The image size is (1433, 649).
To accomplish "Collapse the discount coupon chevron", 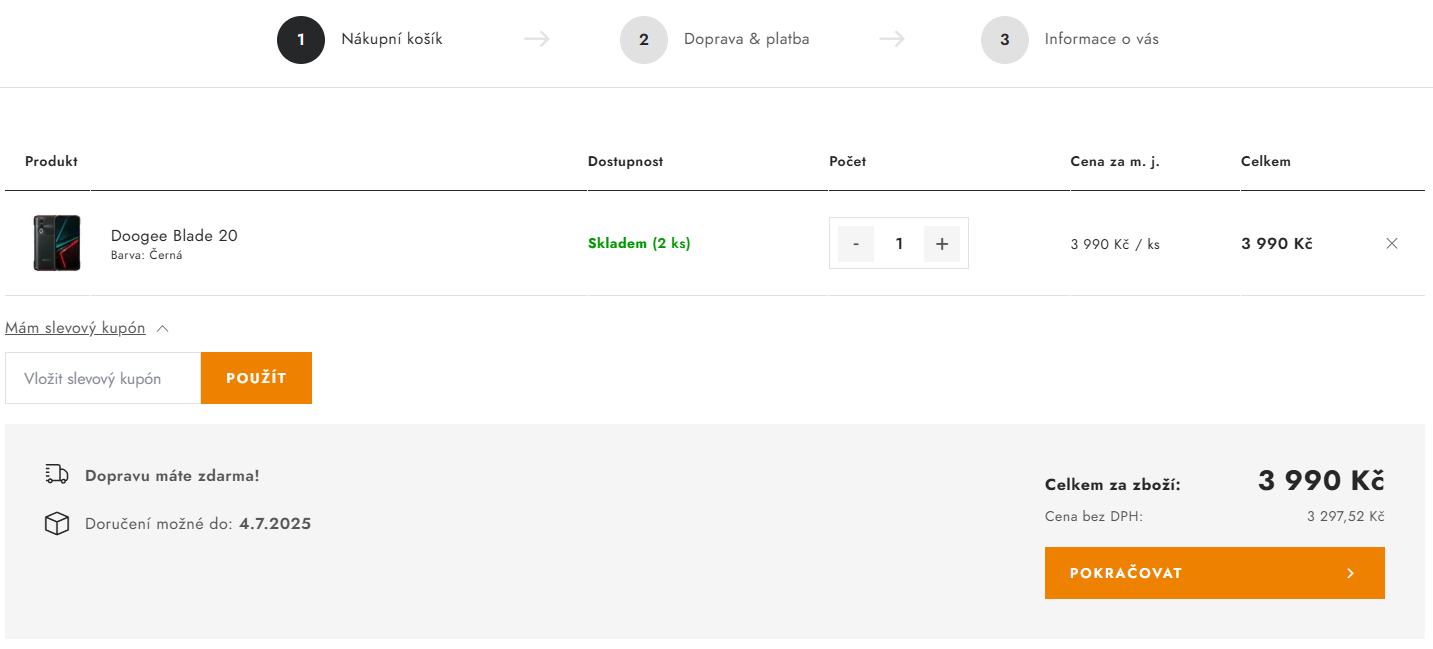I will click(x=163, y=328).
